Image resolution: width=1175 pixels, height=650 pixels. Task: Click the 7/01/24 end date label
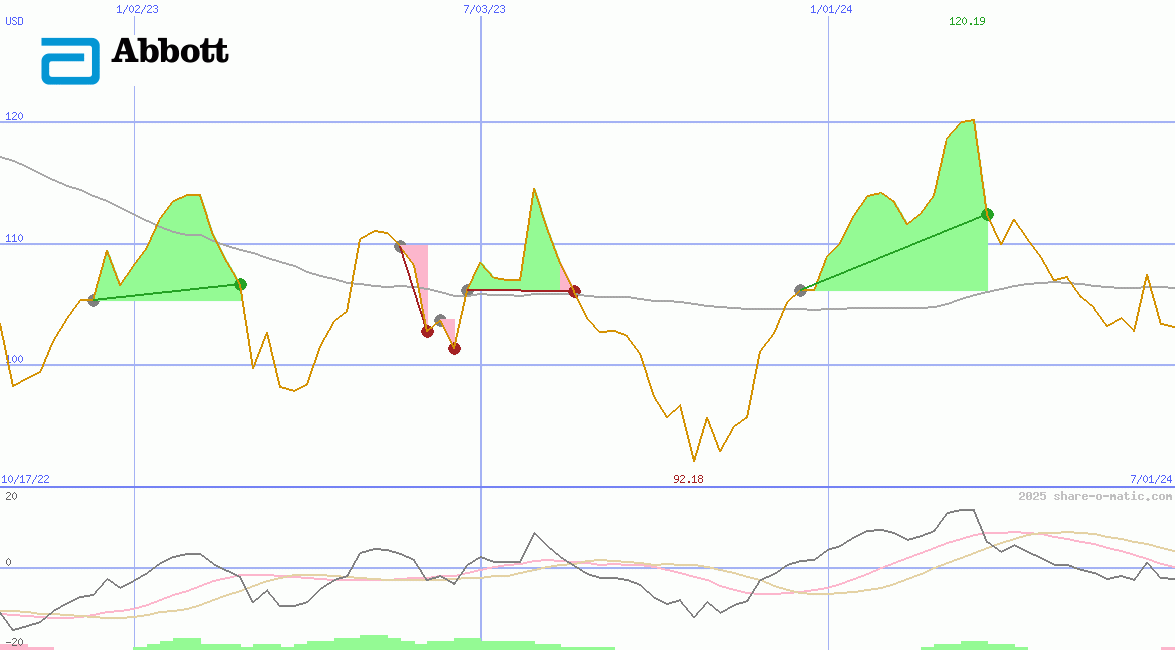pos(1150,480)
